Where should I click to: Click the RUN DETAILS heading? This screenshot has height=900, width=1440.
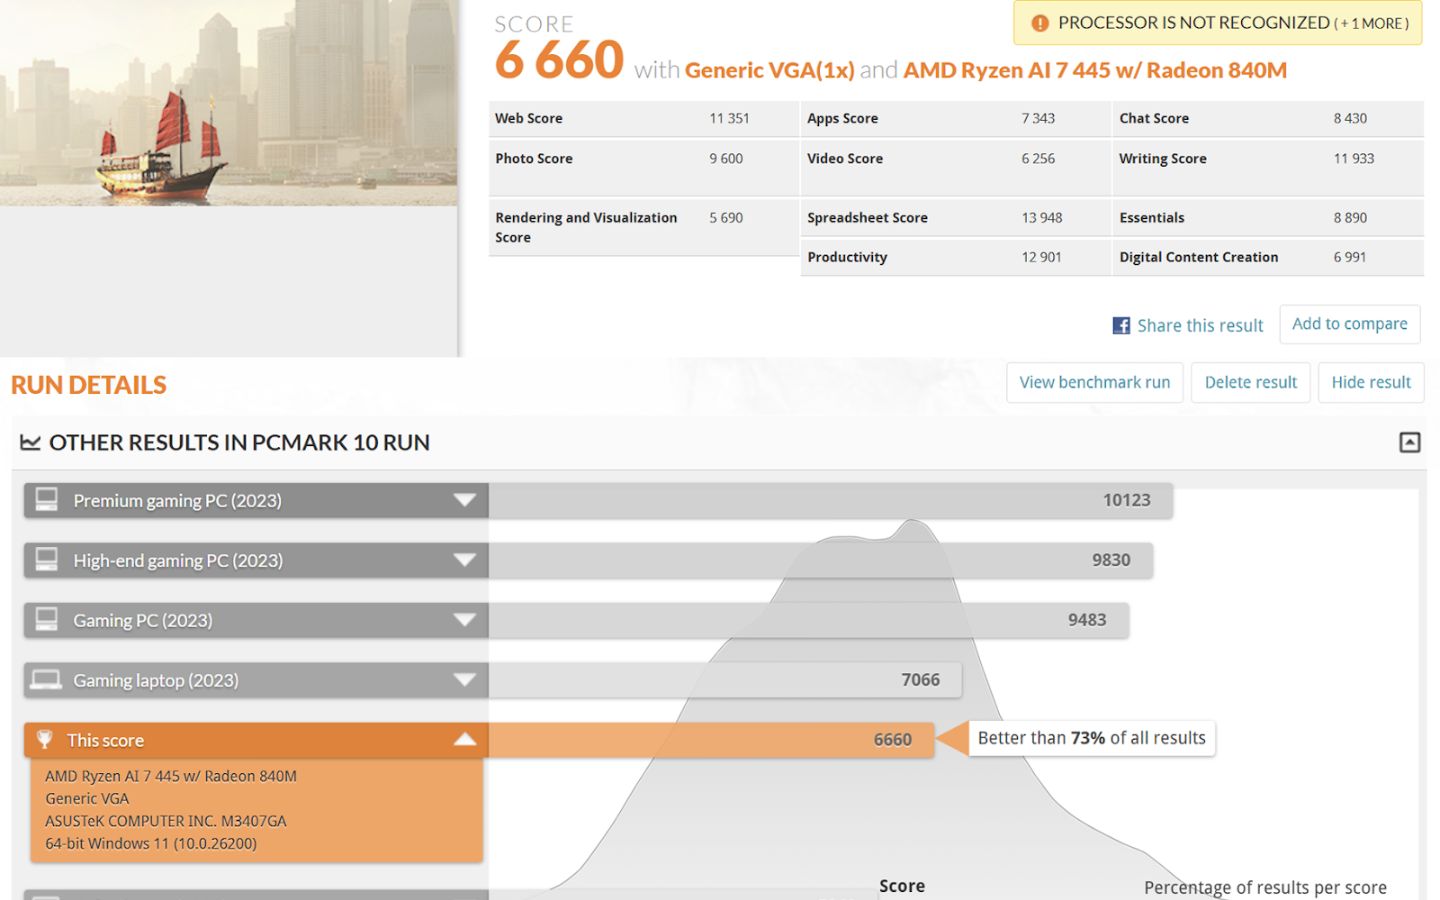[x=89, y=385]
